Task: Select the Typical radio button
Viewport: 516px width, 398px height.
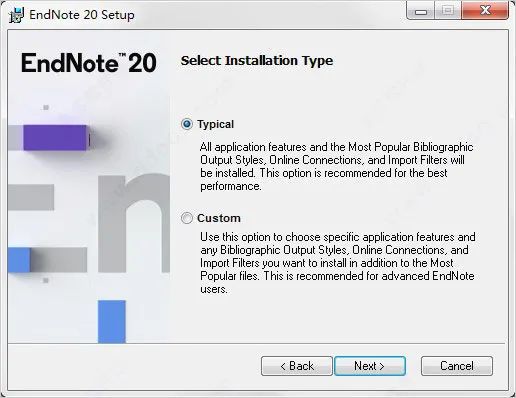Action: 187,124
